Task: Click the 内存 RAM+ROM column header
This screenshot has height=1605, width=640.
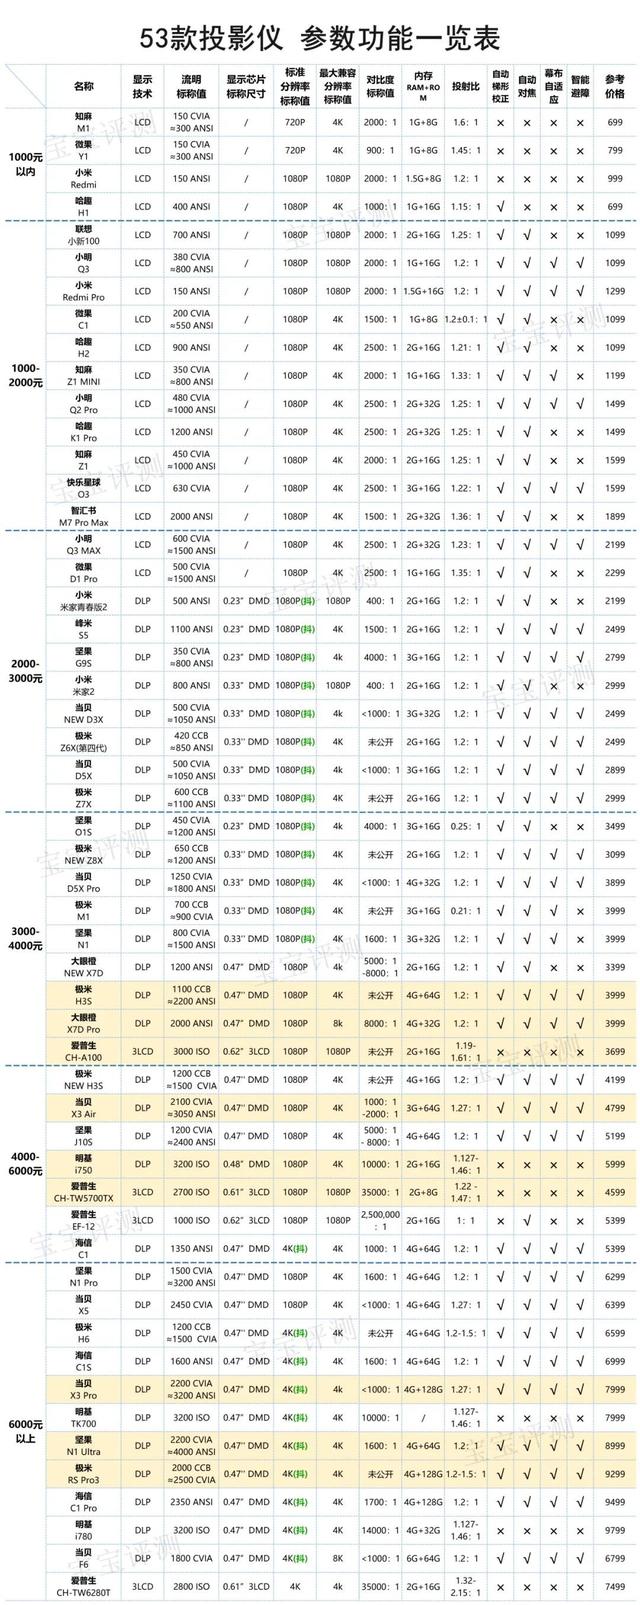Action: pyautogui.click(x=423, y=87)
